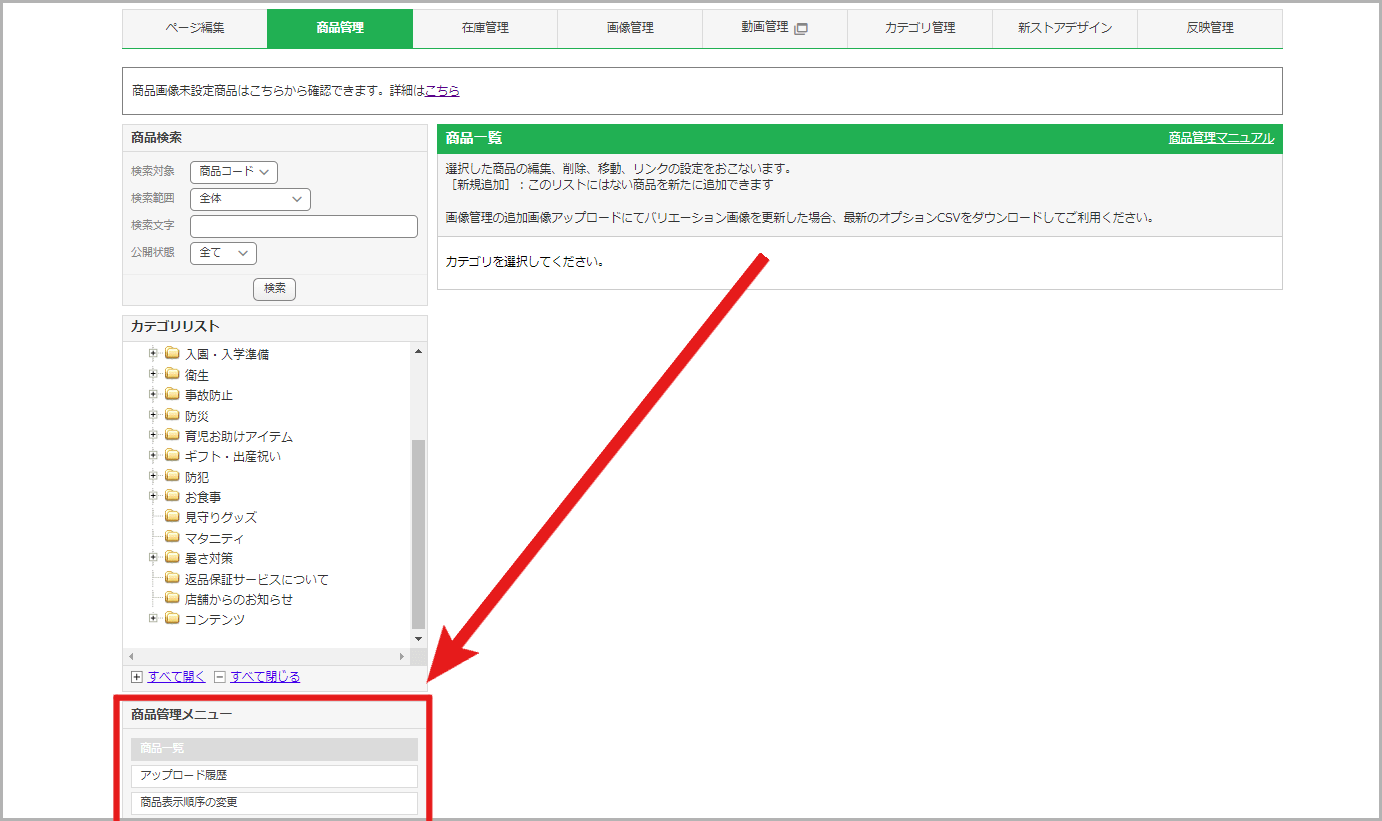Click the 事故防止 folder icon
The height and width of the screenshot is (821, 1382).
pyautogui.click(x=172, y=395)
